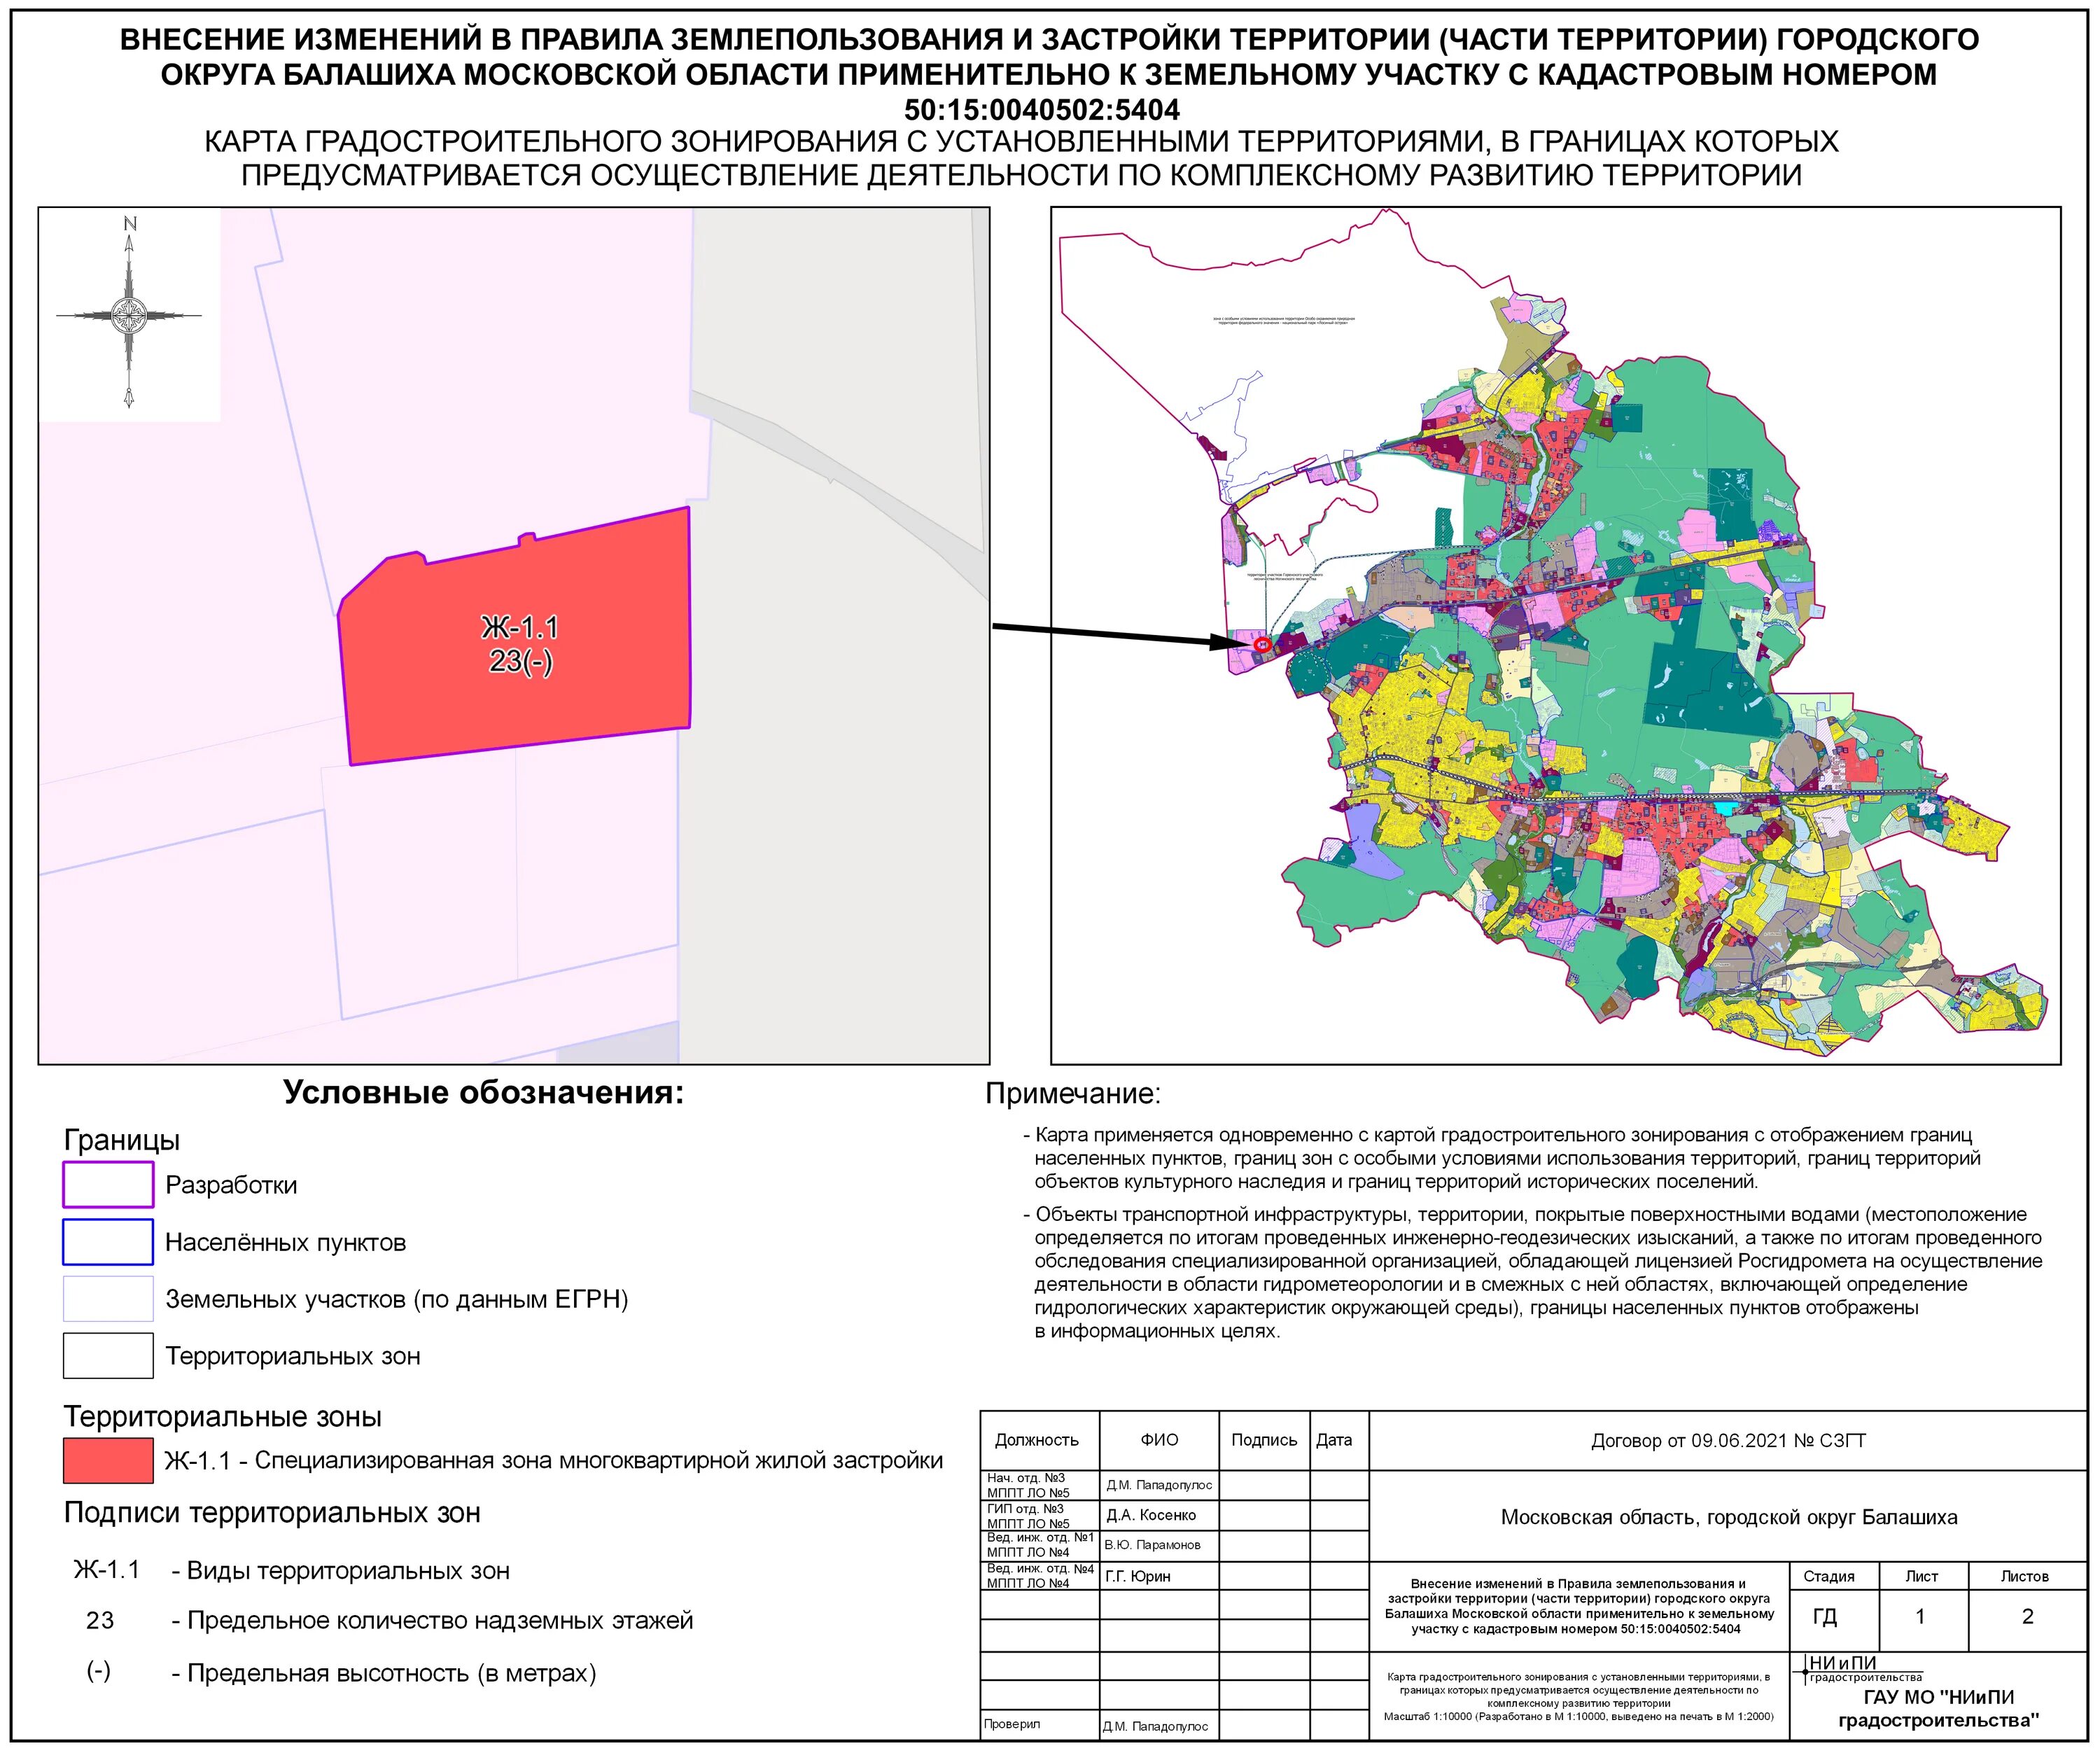The height and width of the screenshot is (1753, 2100).
Task: Click the ГАУ МО "НИиПИ градостроительства" text
Action: coord(1938,1709)
